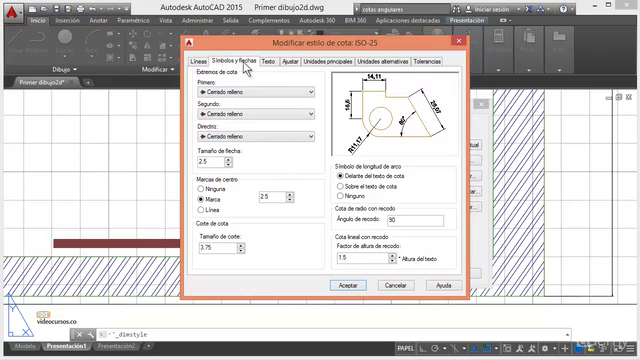Switch to the Unidades principales tab
Image resolution: width=640 pixels, height=360 pixels.
coord(328,62)
